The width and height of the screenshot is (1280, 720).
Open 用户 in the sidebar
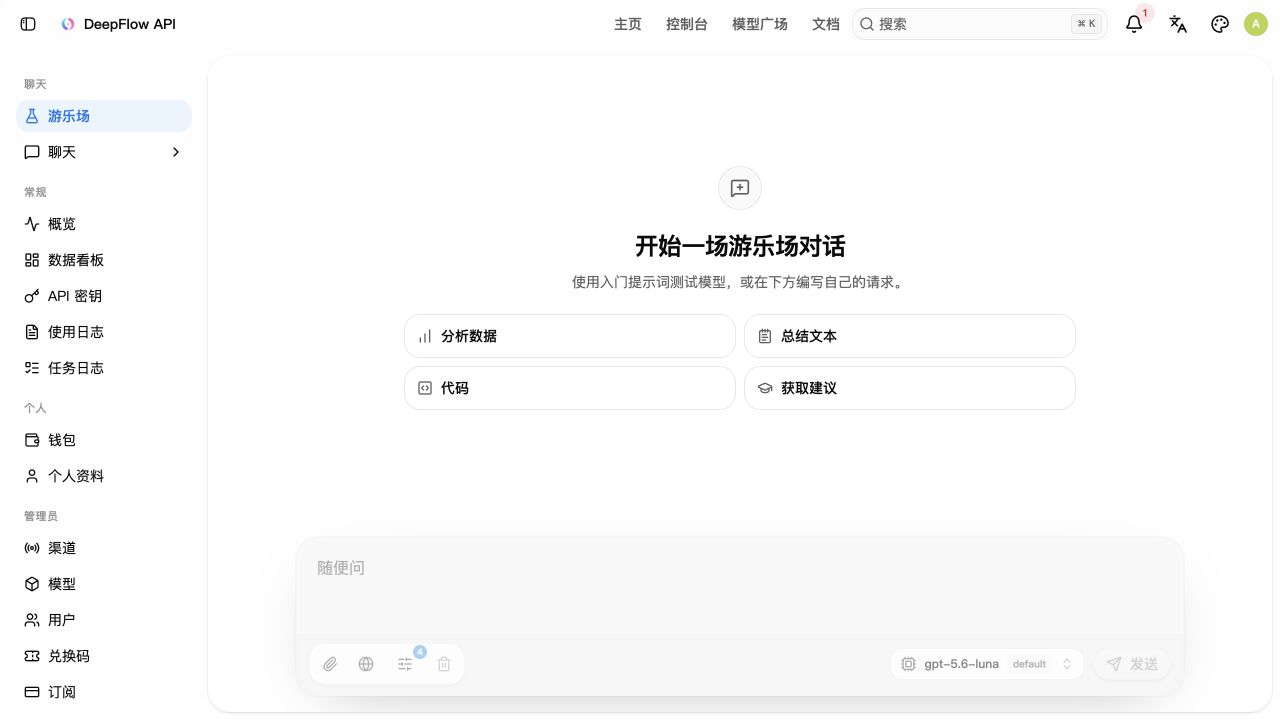pos(104,620)
